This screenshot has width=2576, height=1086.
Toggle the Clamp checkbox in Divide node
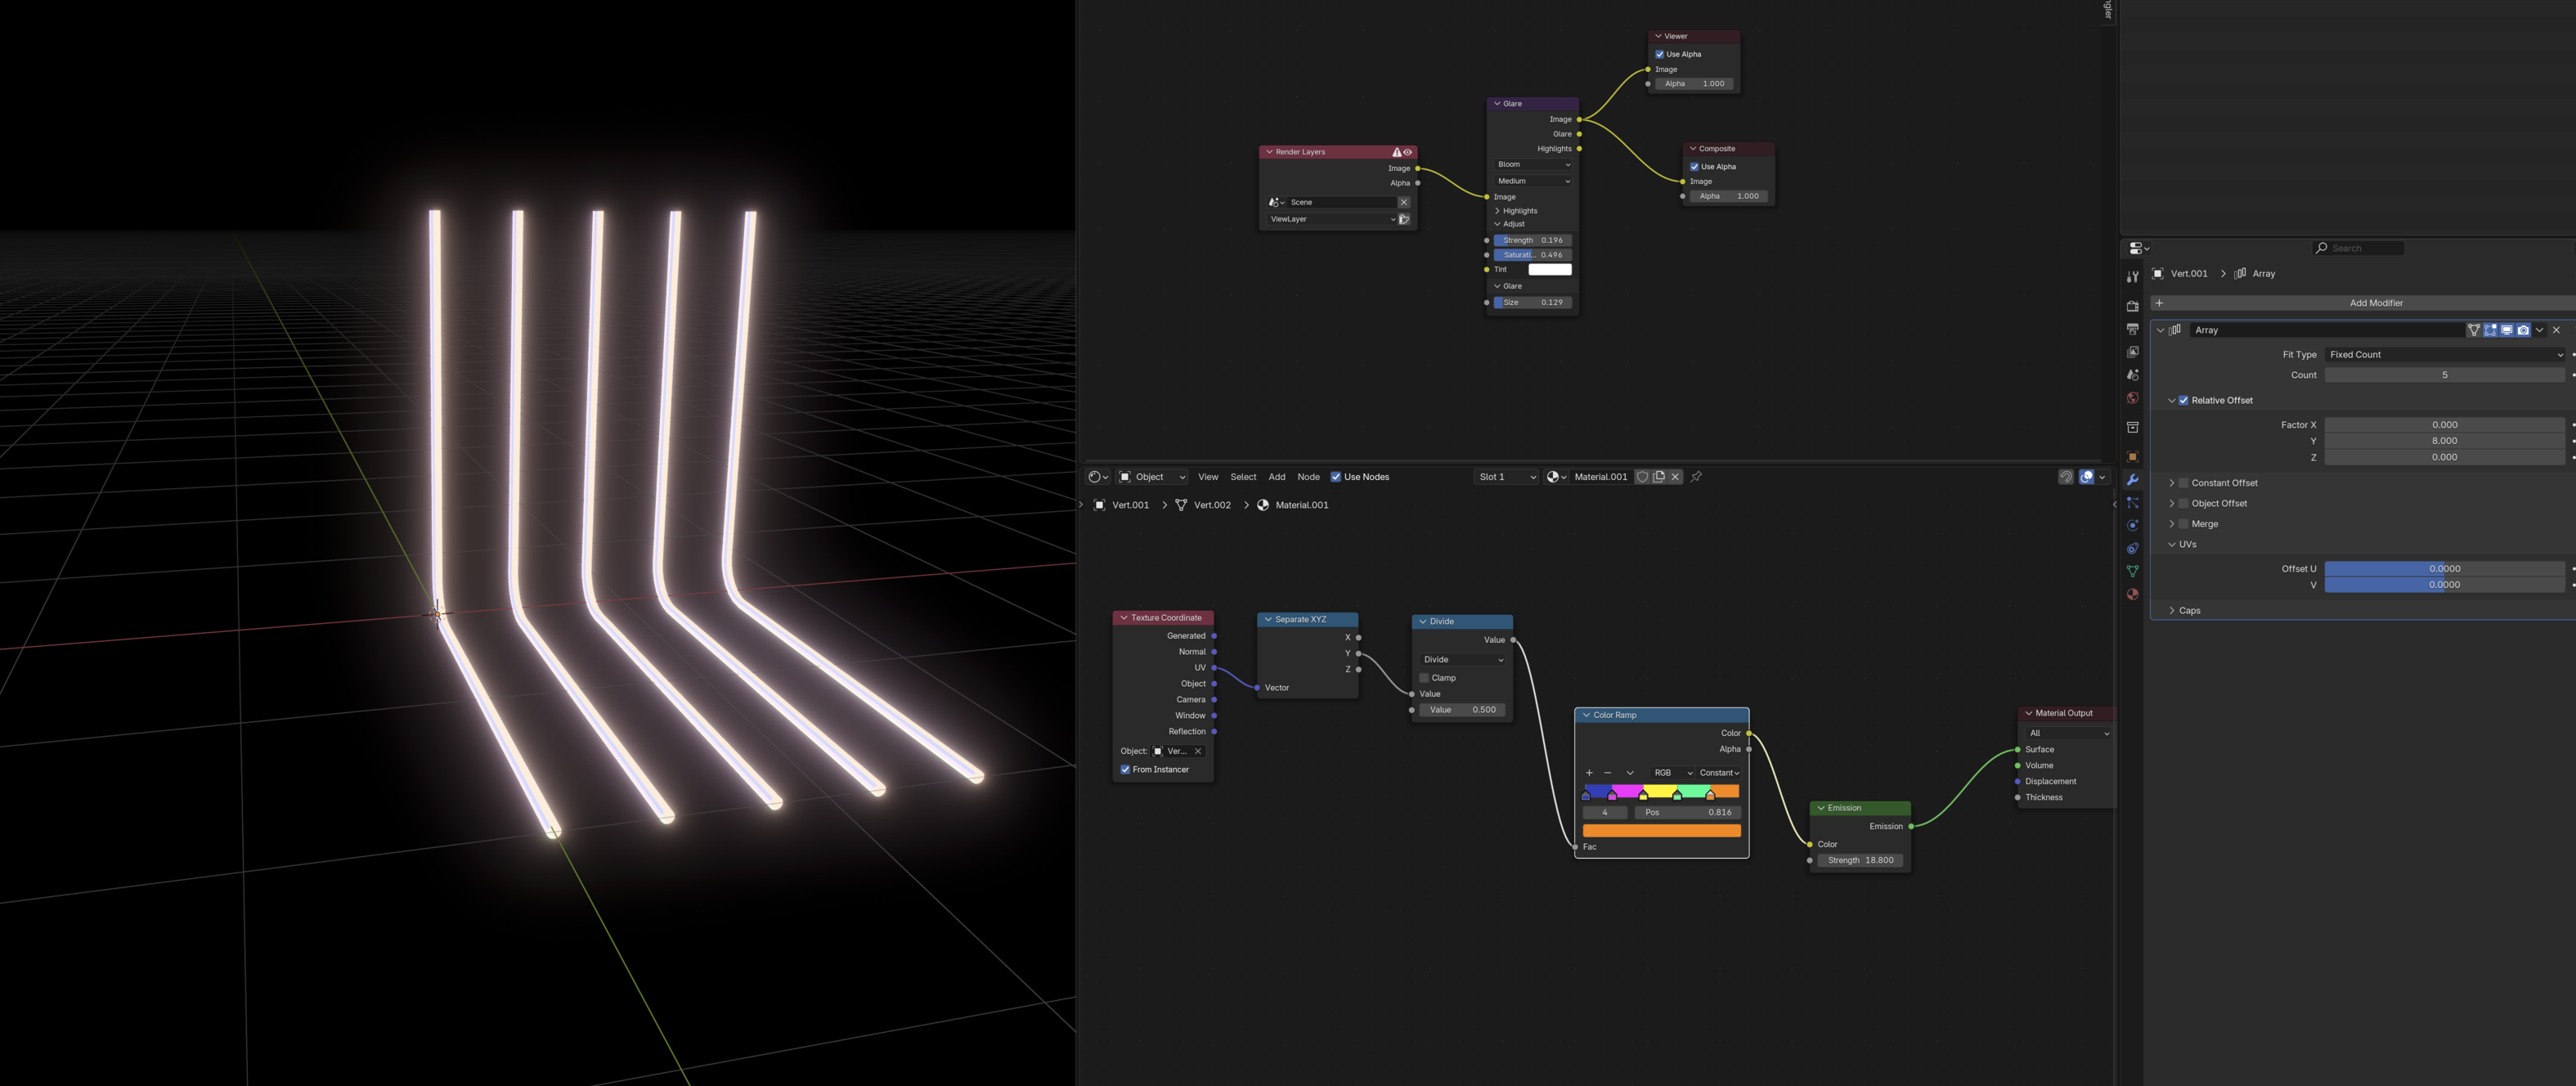pyautogui.click(x=1424, y=678)
